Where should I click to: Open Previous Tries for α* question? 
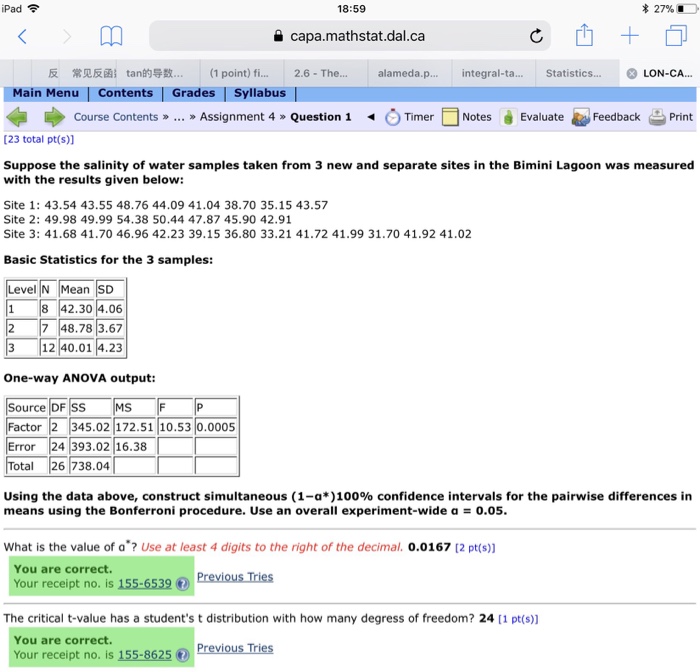(x=235, y=576)
